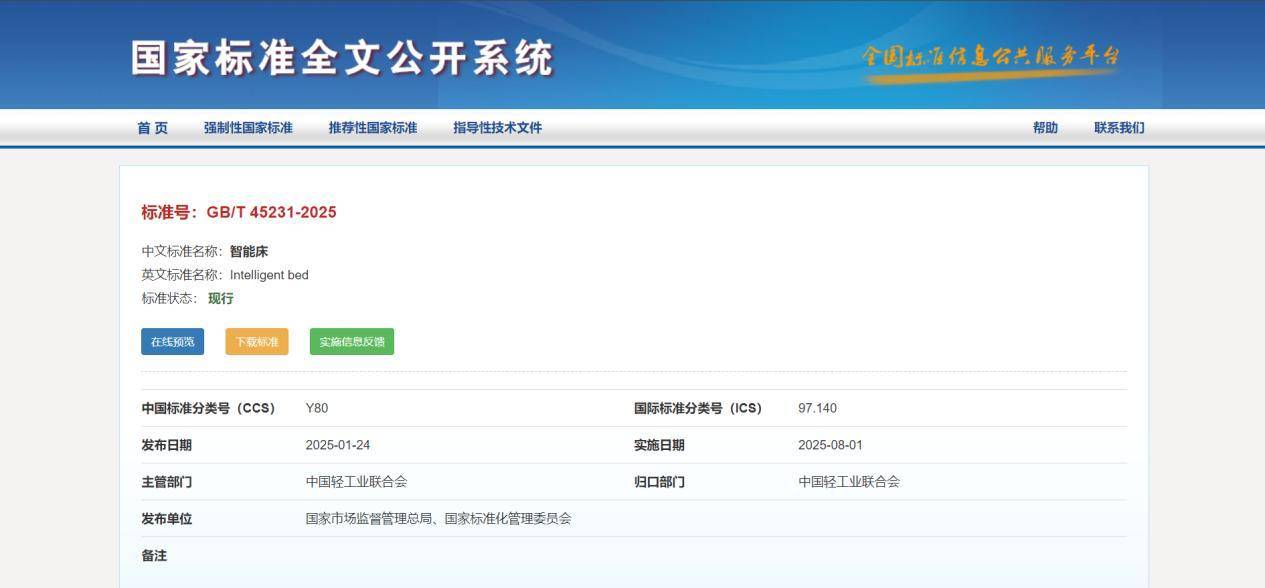Image resolution: width=1265 pixels, height=588 pixels.
Task: Click the publish date 2025-01-24
Action: point(338,445)
